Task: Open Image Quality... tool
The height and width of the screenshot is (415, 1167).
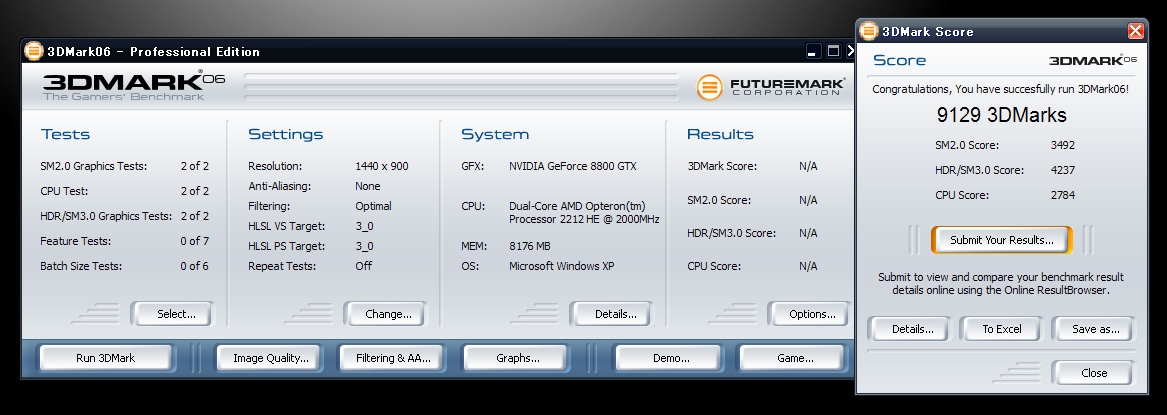Action: pyautogui.click(x=268, y=358)
